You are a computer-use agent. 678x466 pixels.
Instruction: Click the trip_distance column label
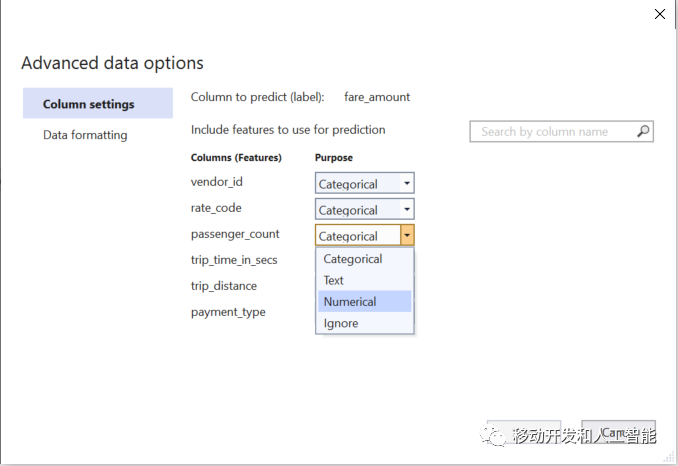pyautogui.click(x=224, y=286)
